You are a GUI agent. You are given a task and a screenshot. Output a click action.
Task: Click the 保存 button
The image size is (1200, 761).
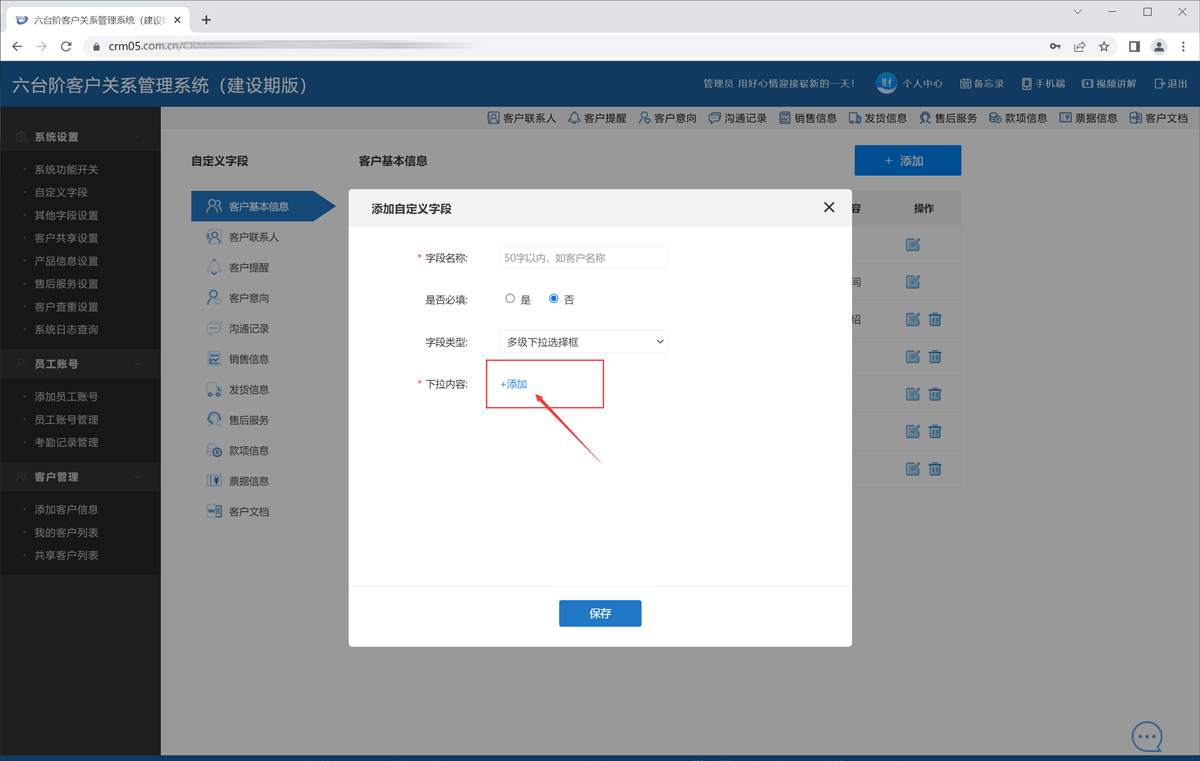tap(600, 613)
